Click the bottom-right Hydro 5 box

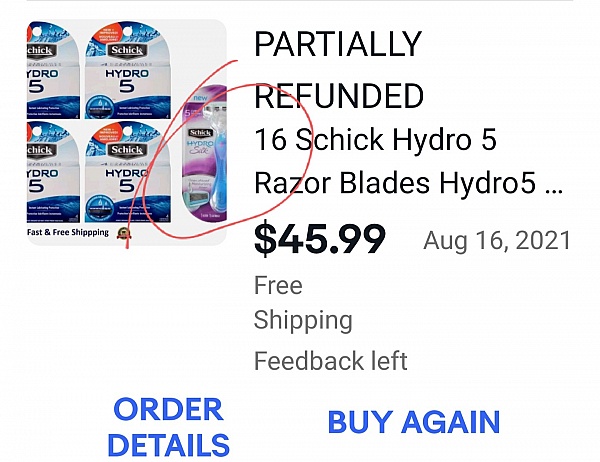point(127,172)
